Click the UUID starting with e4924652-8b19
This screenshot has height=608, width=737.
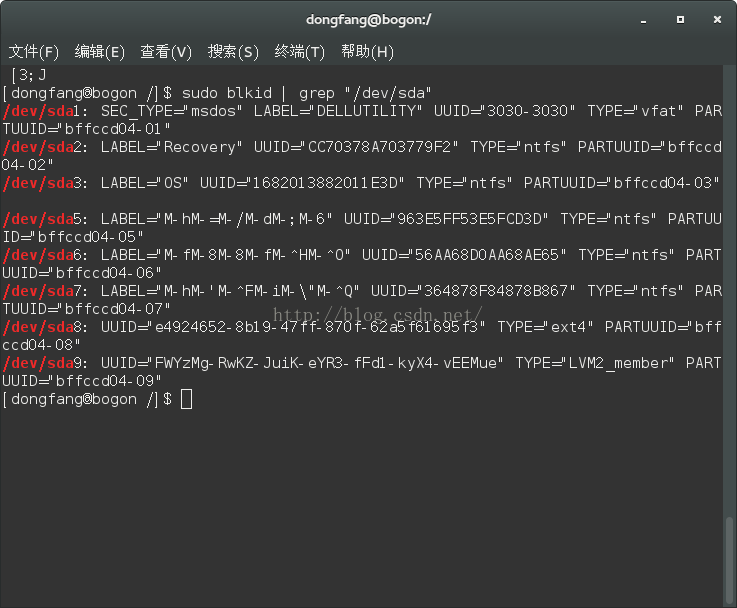(293, 327)
